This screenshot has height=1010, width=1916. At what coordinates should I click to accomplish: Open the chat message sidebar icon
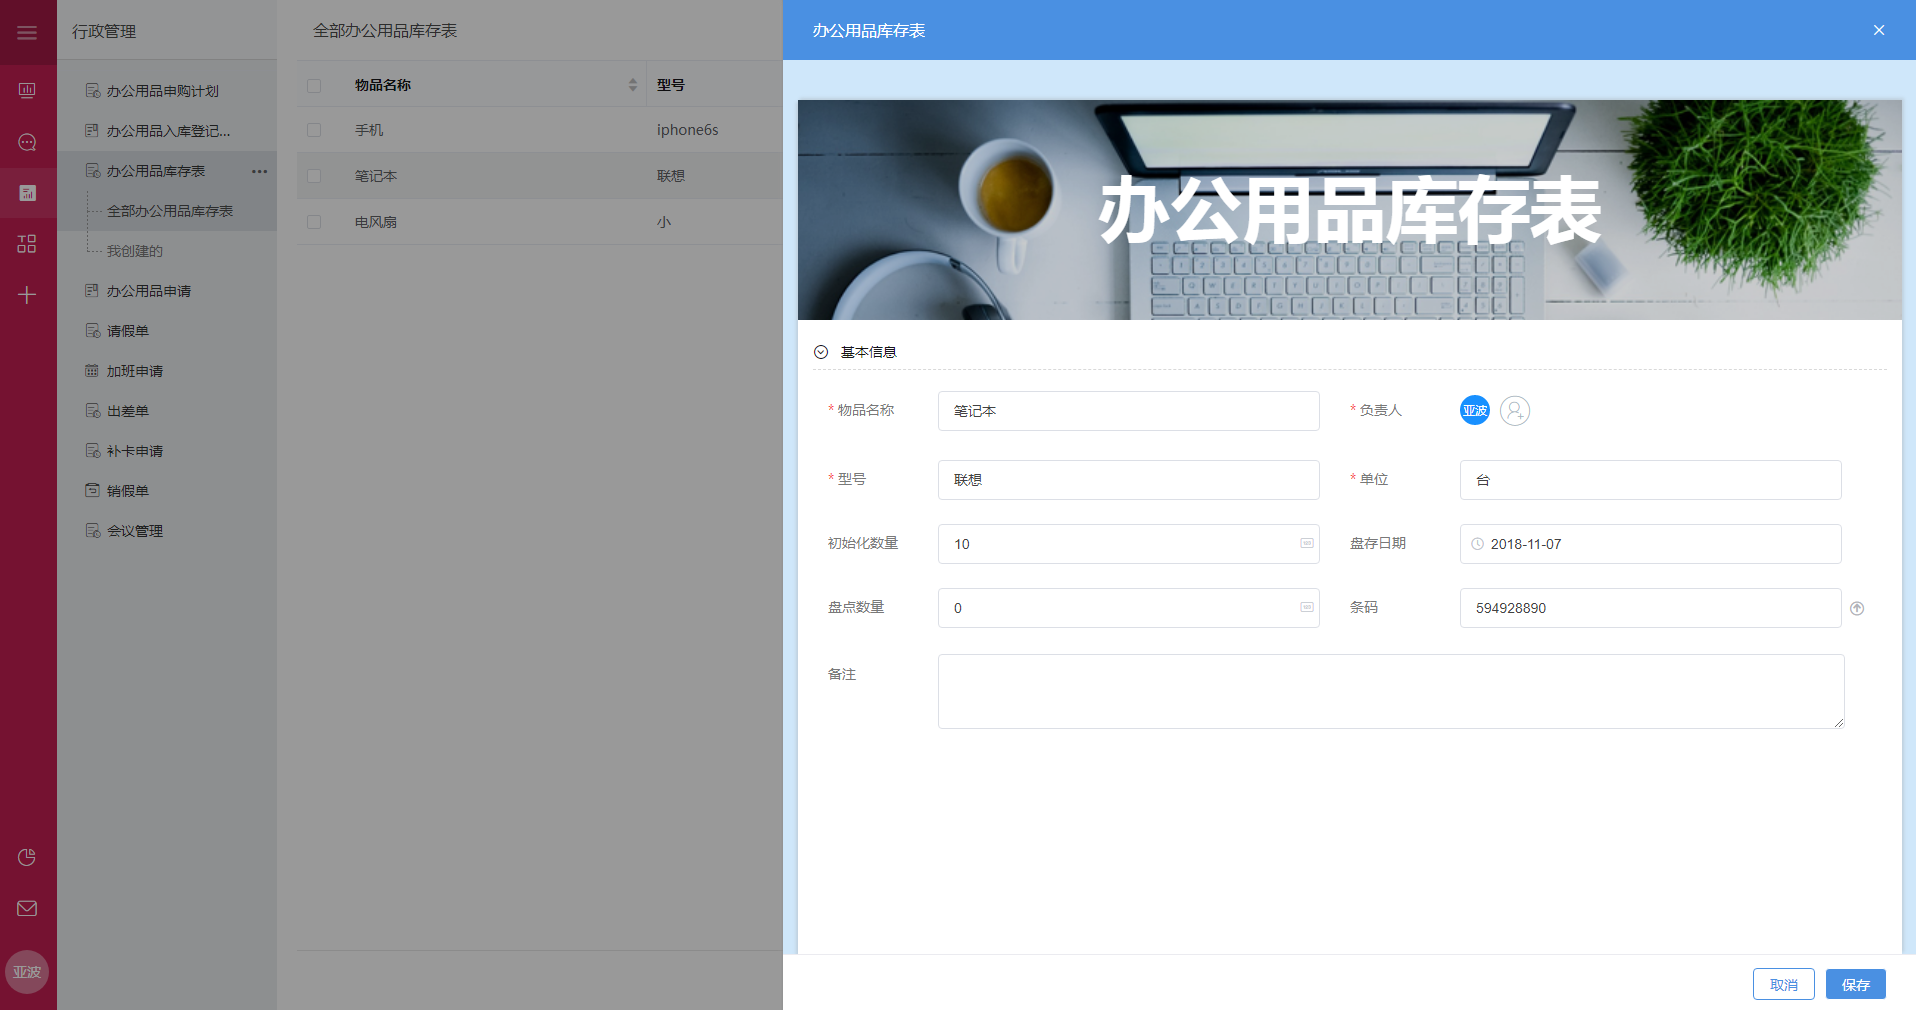coord(27,142)
